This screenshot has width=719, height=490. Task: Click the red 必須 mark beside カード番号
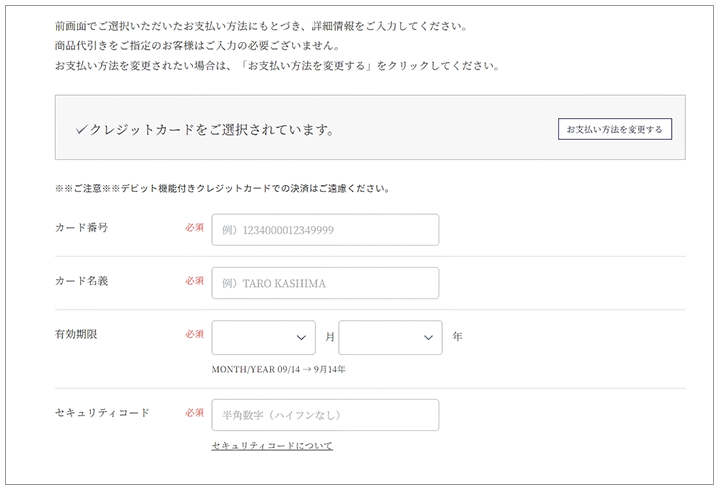pos(194,227)
